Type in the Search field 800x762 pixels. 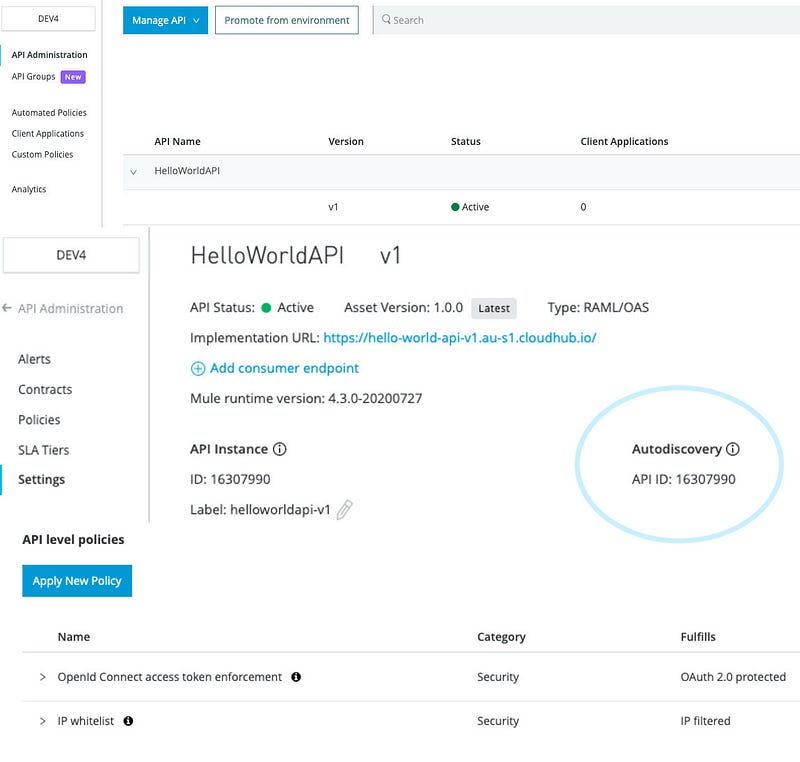click(x=590, y=20)
